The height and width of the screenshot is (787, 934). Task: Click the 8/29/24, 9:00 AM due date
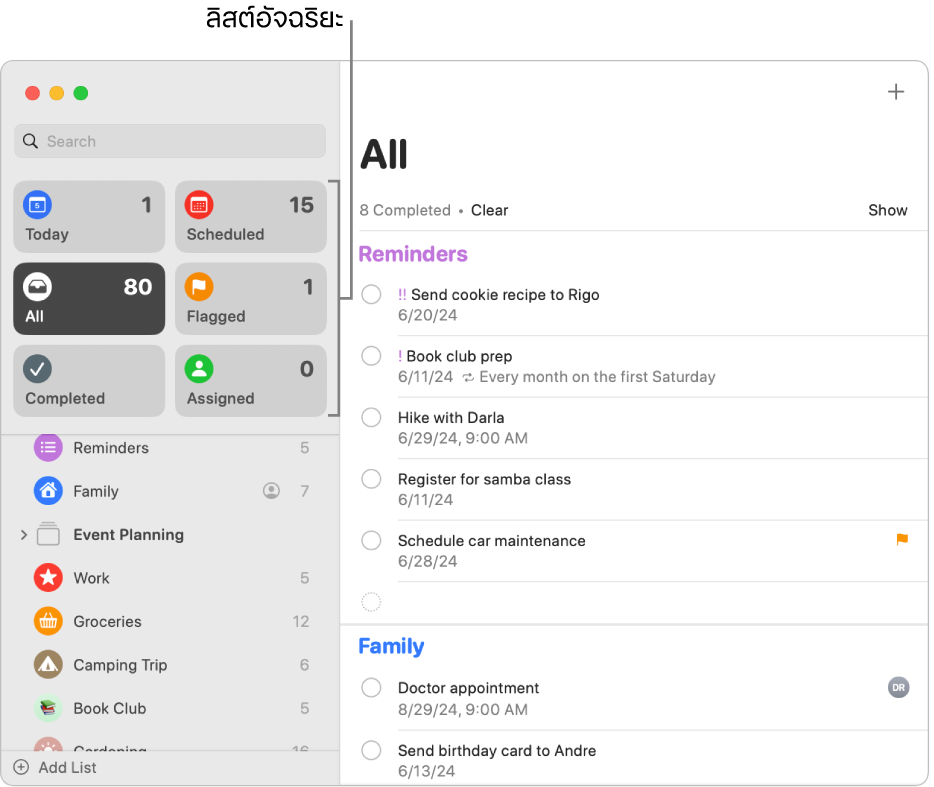coord(463,710)
